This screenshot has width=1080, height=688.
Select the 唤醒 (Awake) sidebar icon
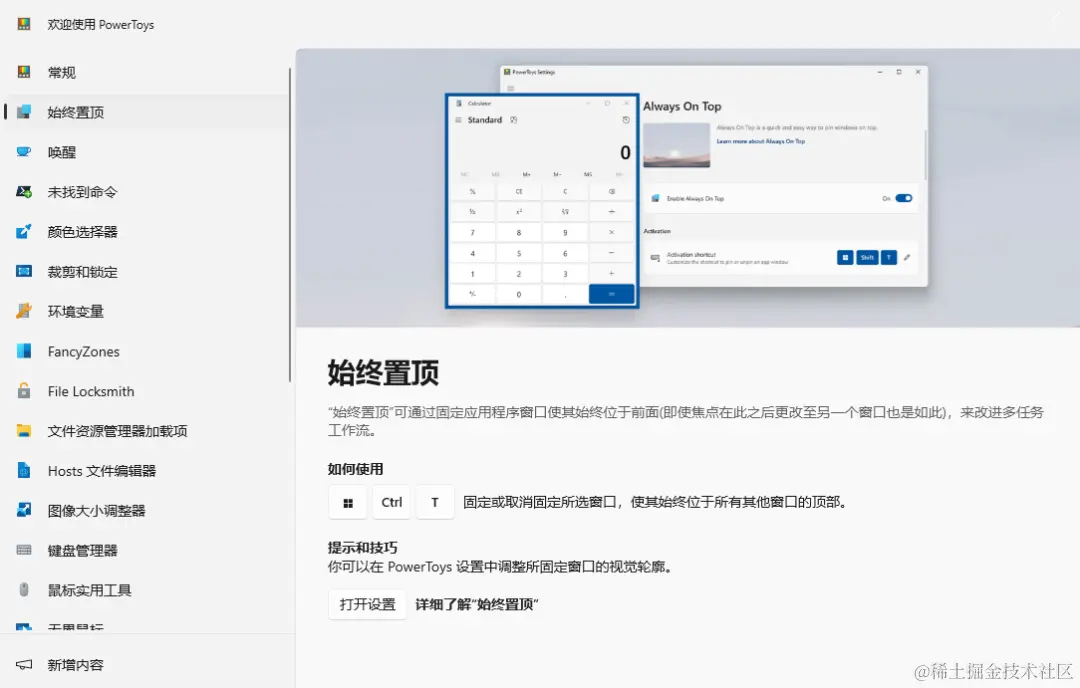tap(25, 151)
